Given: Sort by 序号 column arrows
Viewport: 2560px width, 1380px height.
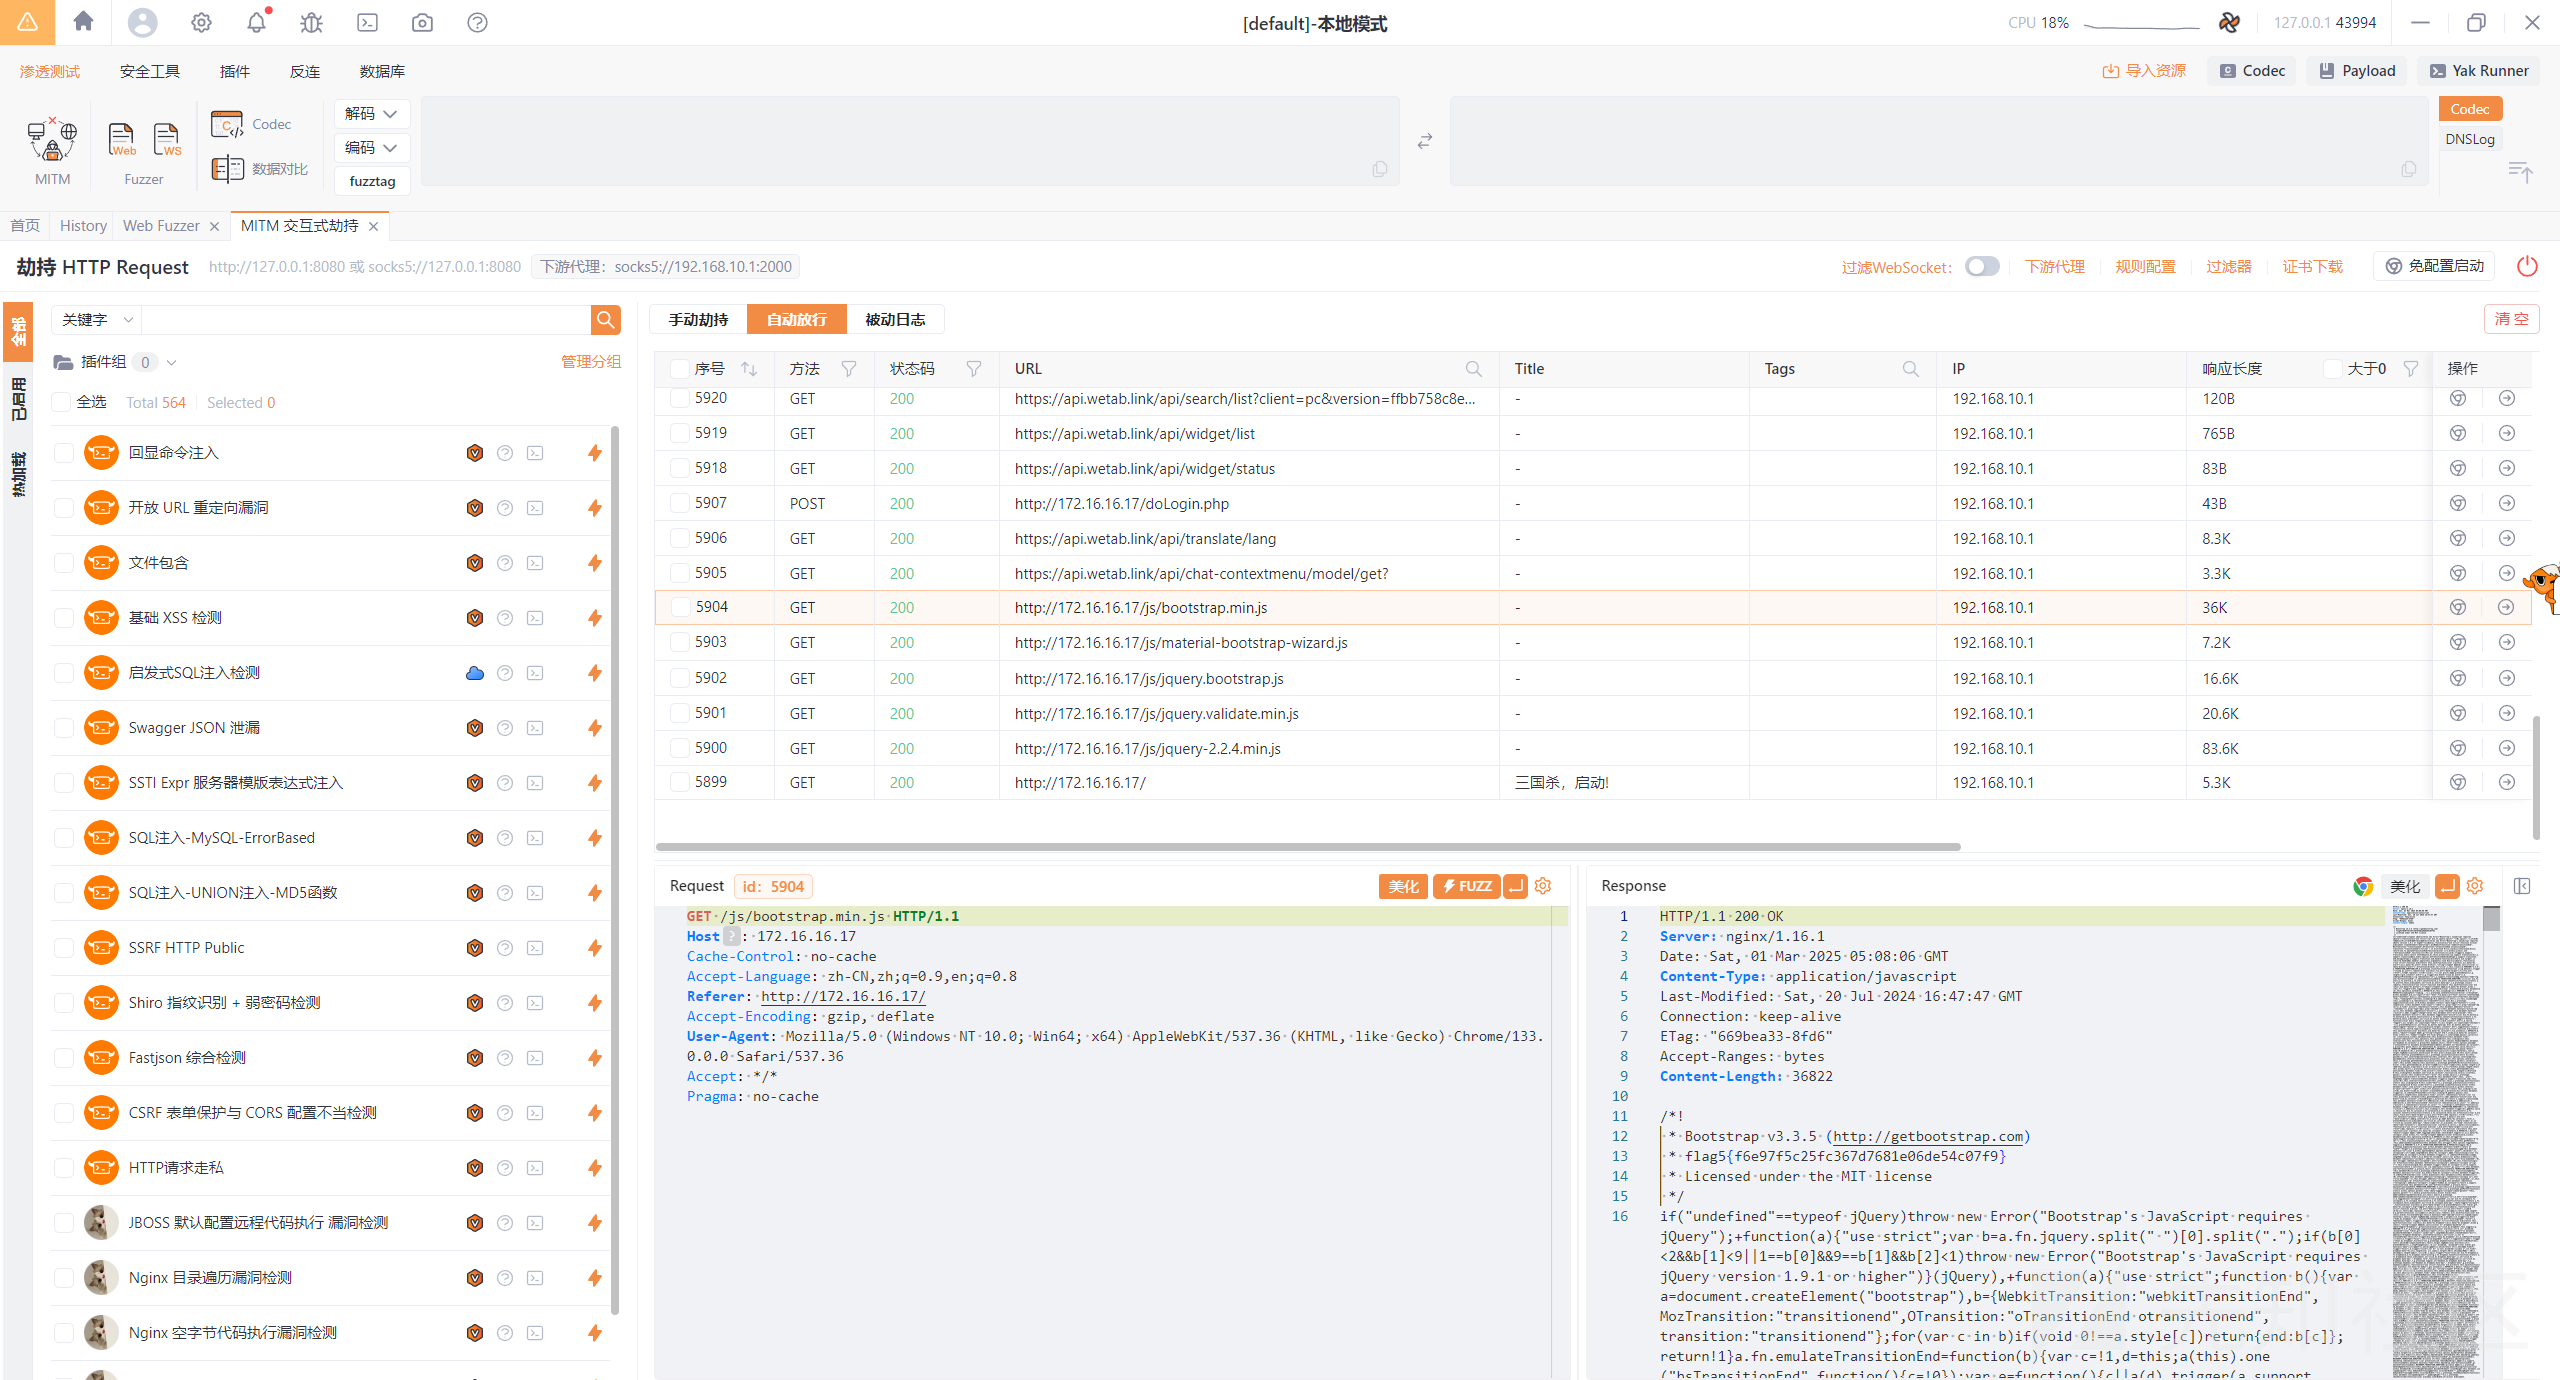Looking at the screenshot, I should pyautogui.click(x=749, y=369).
